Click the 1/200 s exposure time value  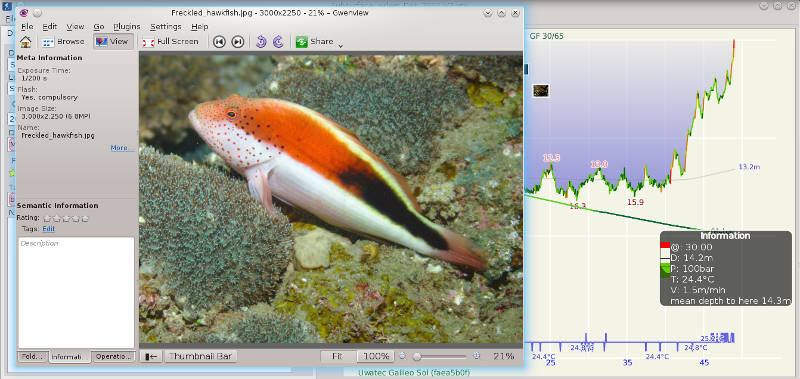[x=34, y=78]
